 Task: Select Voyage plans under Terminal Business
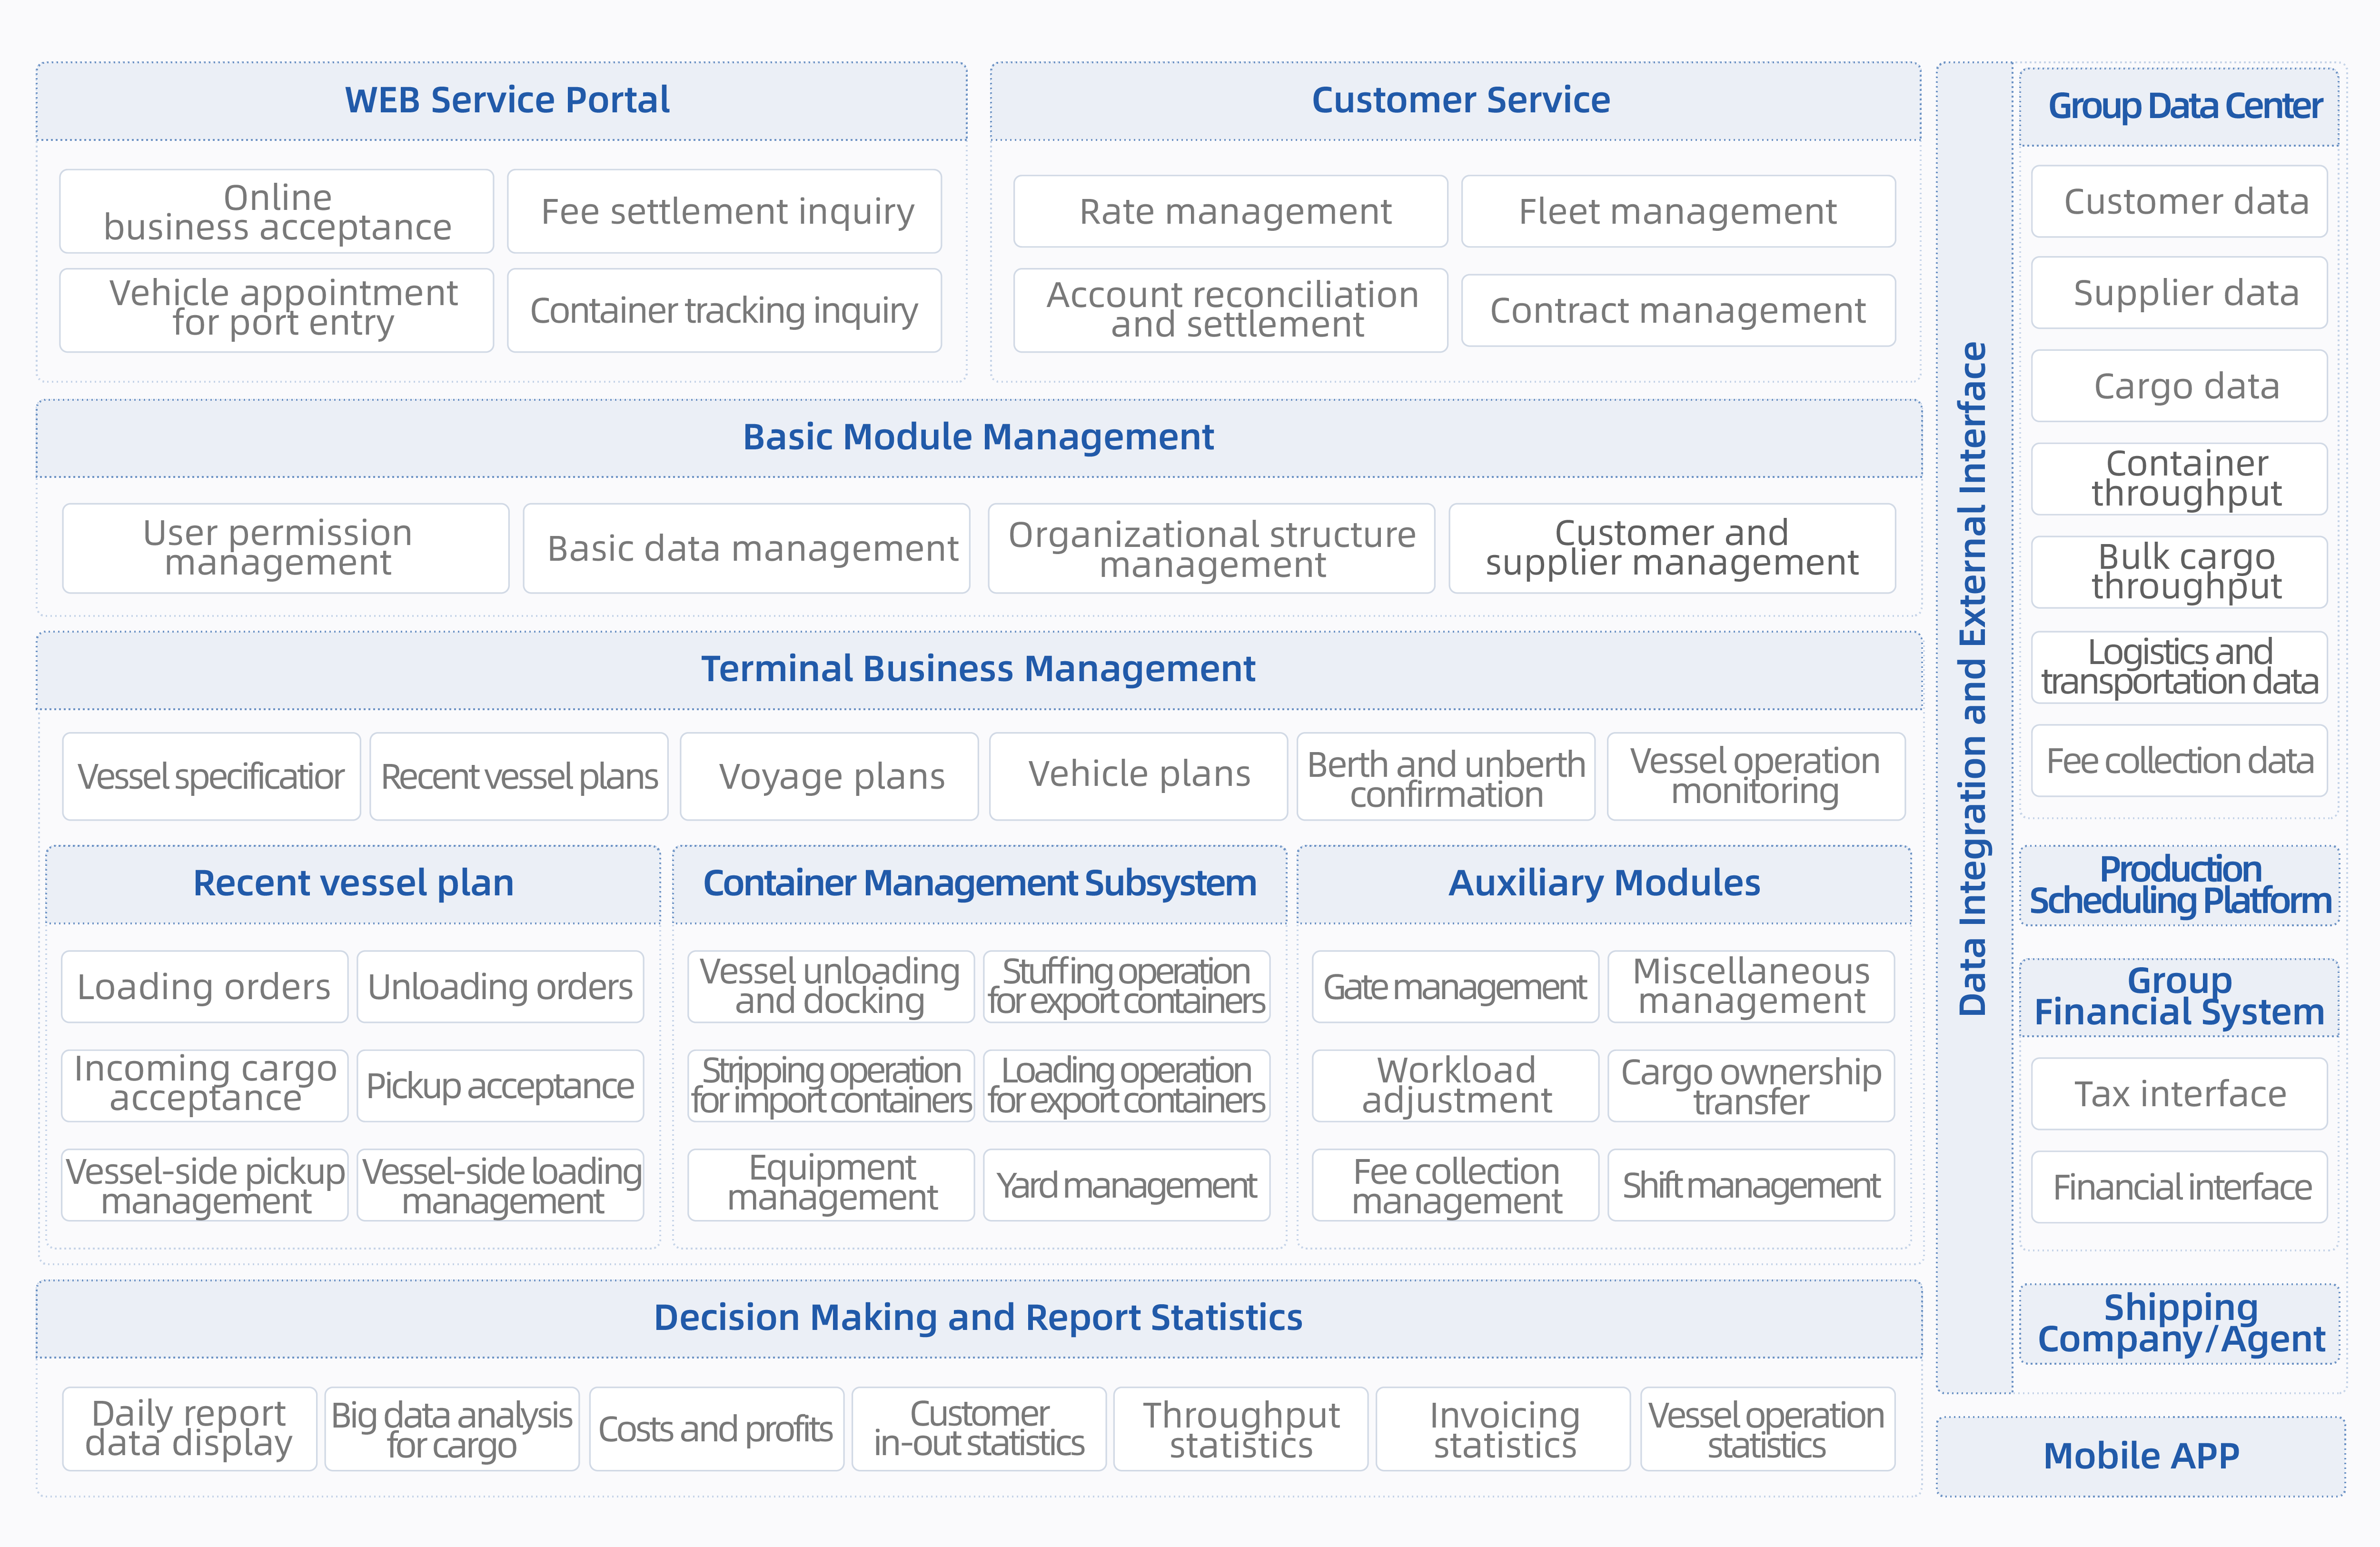coord(830,776)
